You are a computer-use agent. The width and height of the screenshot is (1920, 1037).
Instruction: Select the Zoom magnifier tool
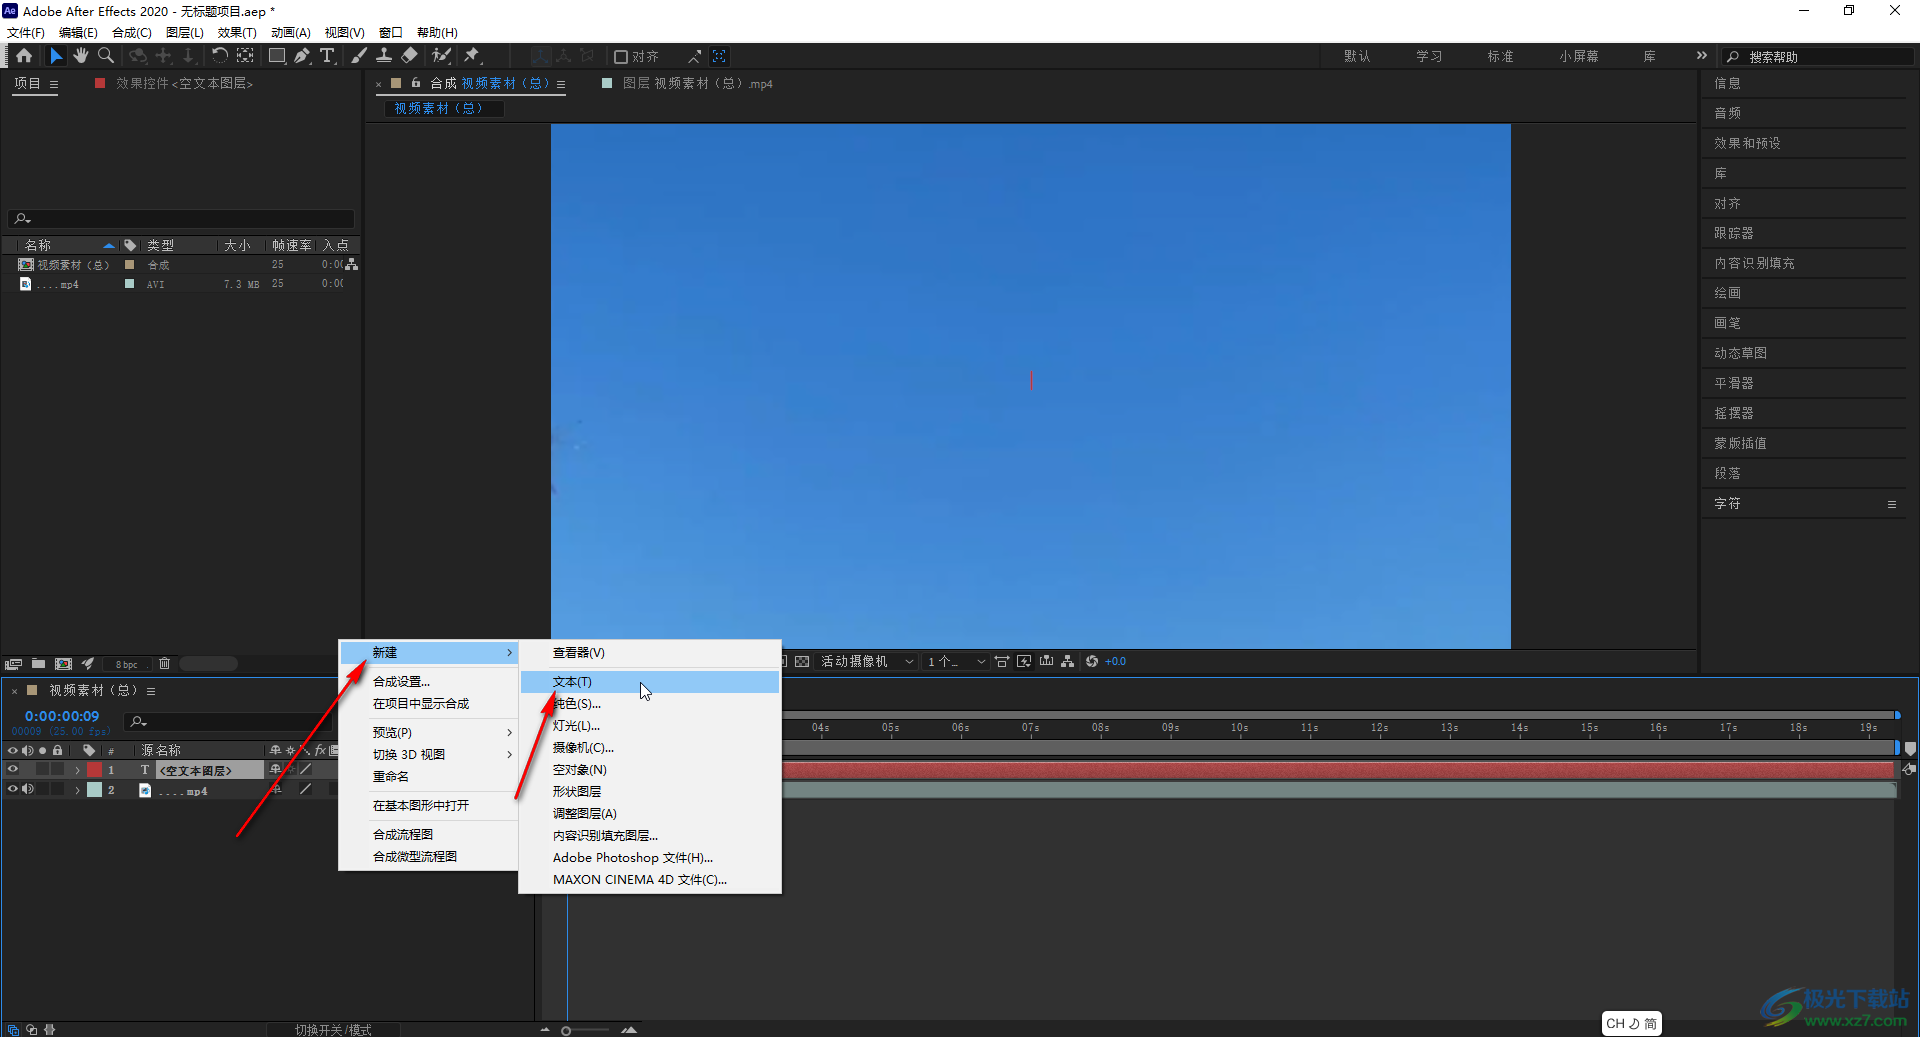106,56
